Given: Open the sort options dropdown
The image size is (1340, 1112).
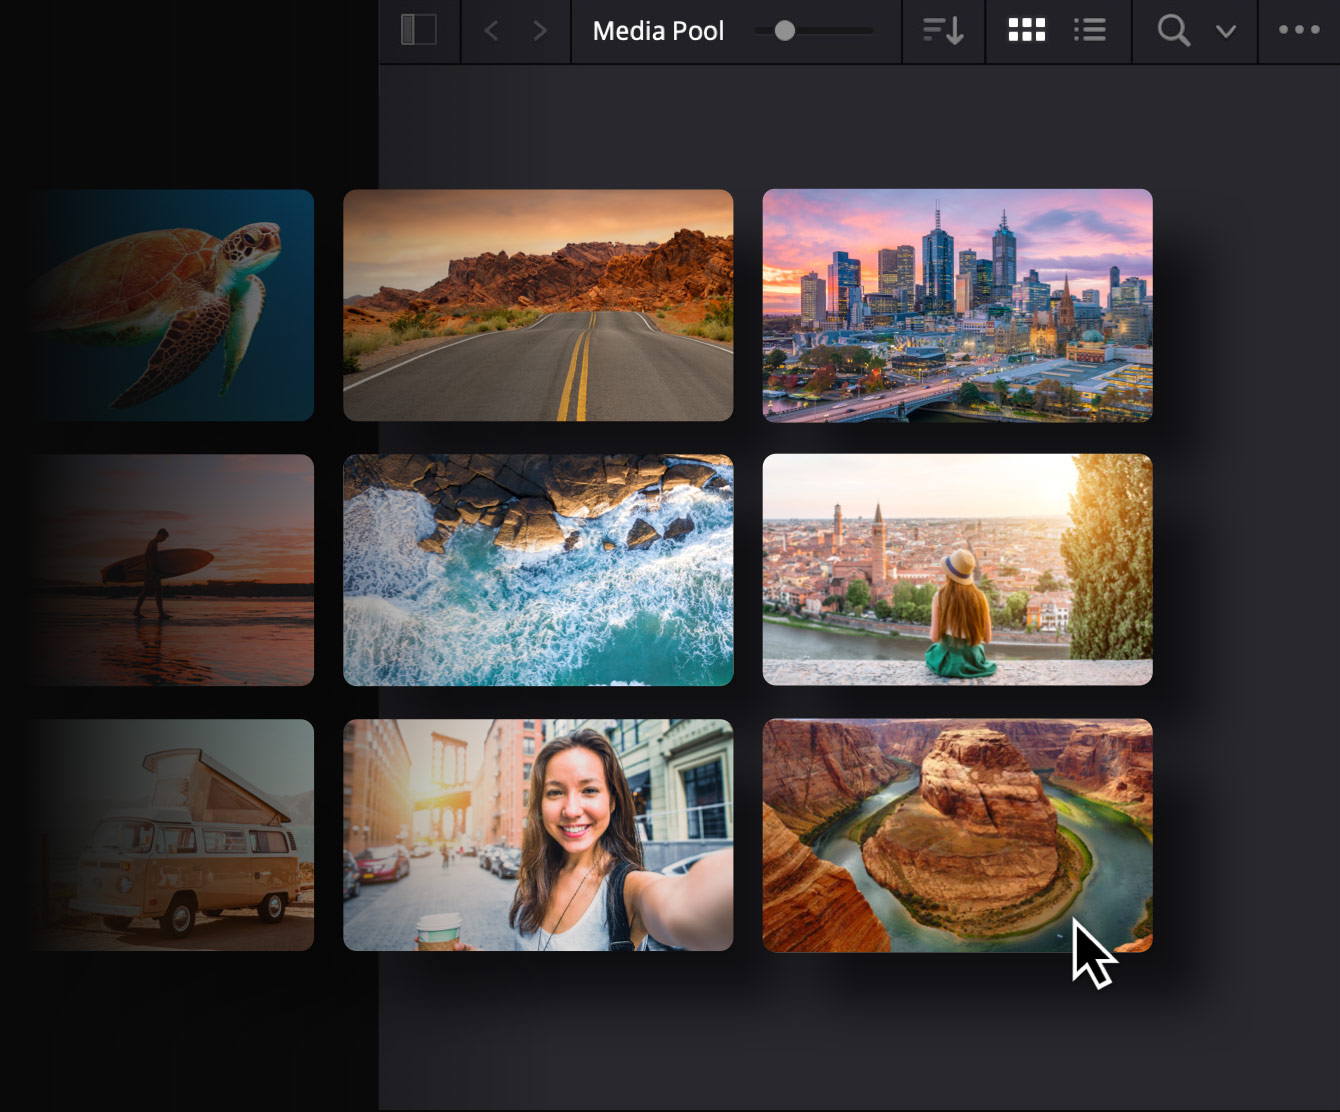Looking at the screenshot, I should tap(942, 30).
